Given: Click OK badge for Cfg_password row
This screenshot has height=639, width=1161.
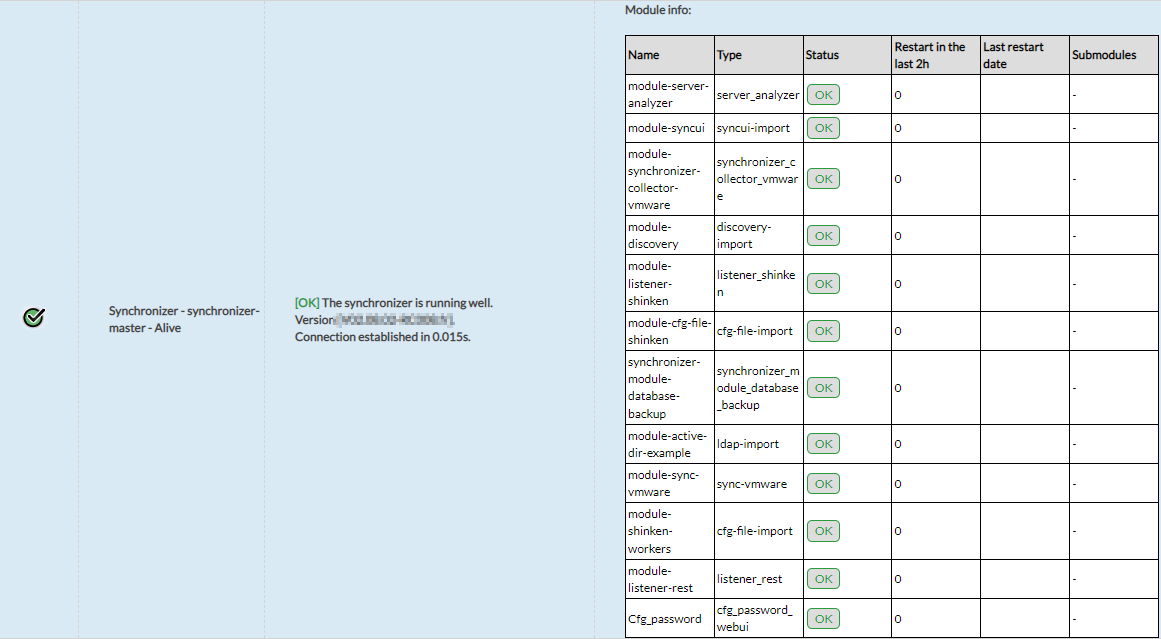Looking at the screenshot, I should pos(823,618).
